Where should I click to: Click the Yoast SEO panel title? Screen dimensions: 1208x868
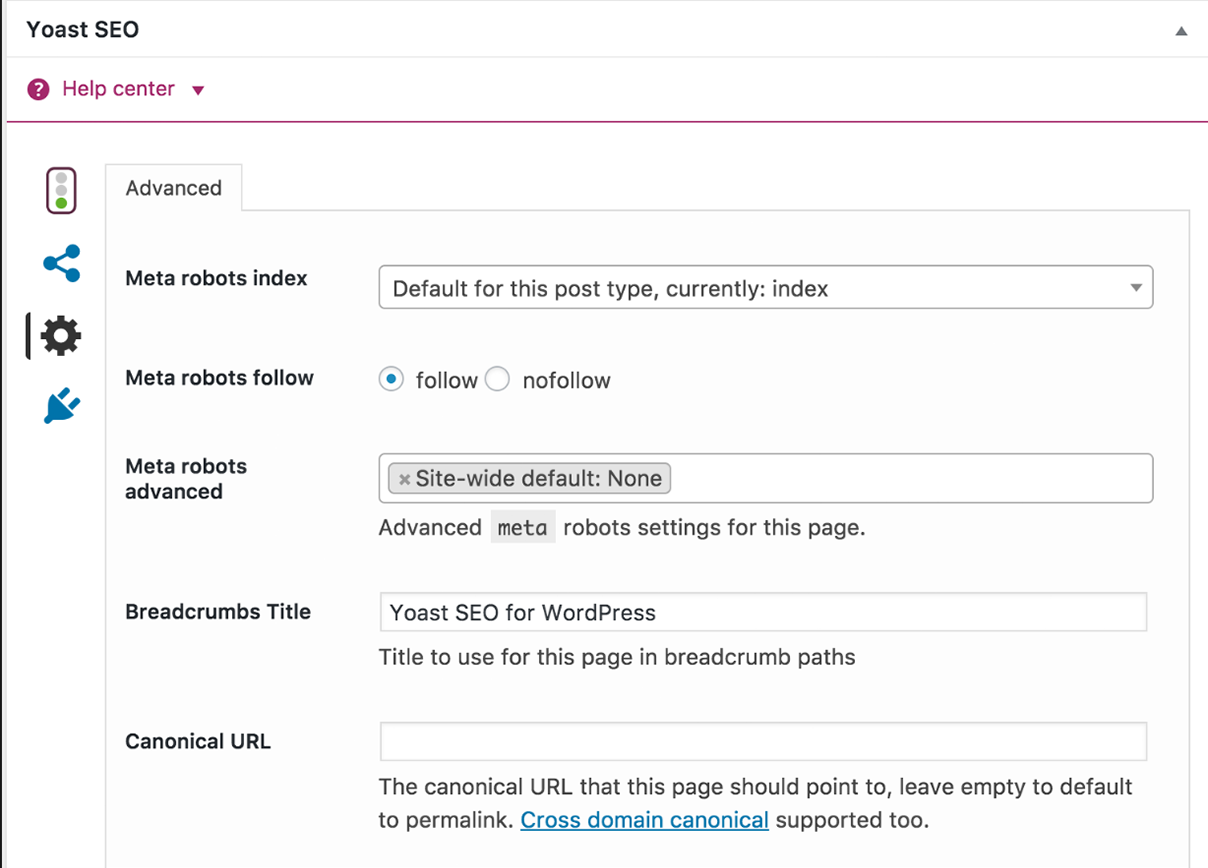pos(83,30)
